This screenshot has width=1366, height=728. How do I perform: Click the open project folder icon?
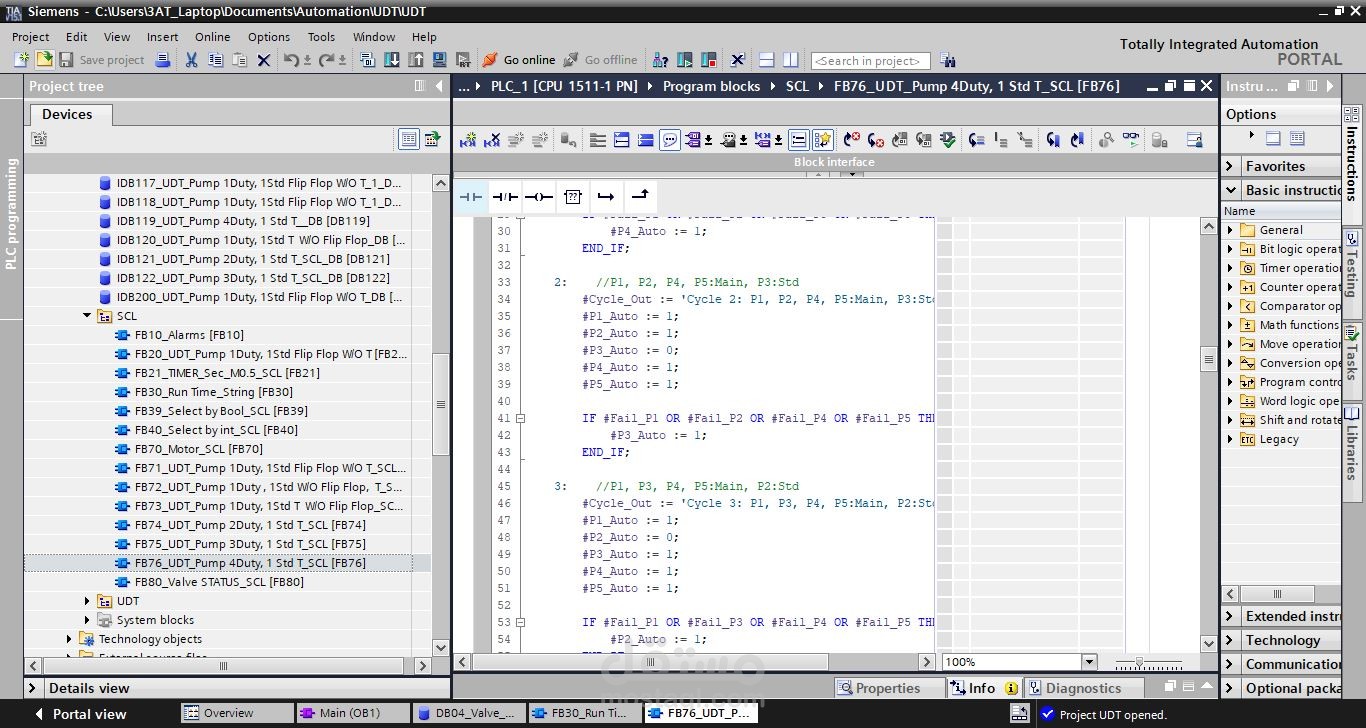point(44,60)
